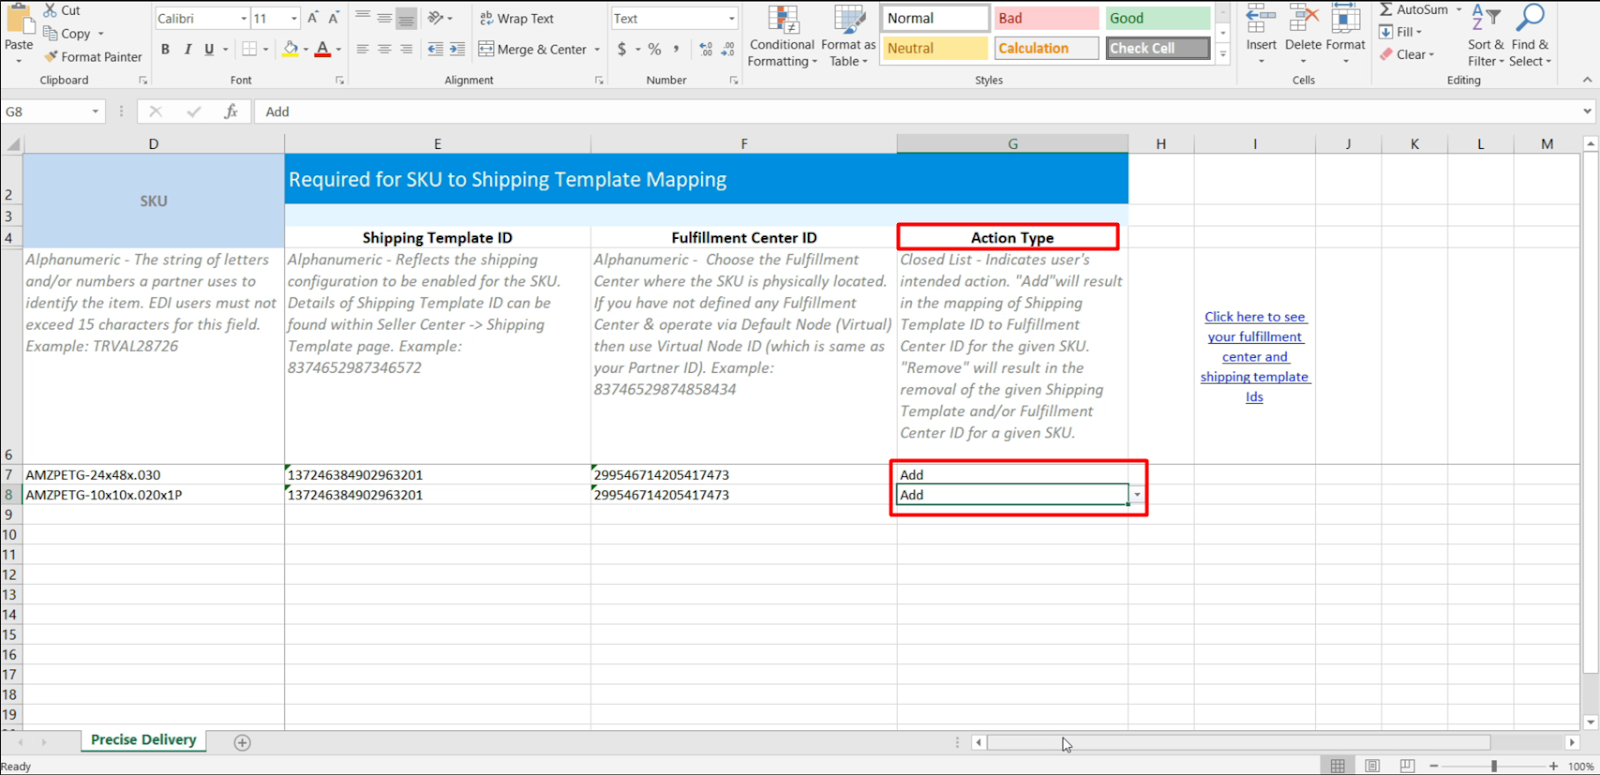Open the dropdown arrow on cell G8
The width and height of the screenshot is (1600, 775).
coord(1137,495)
